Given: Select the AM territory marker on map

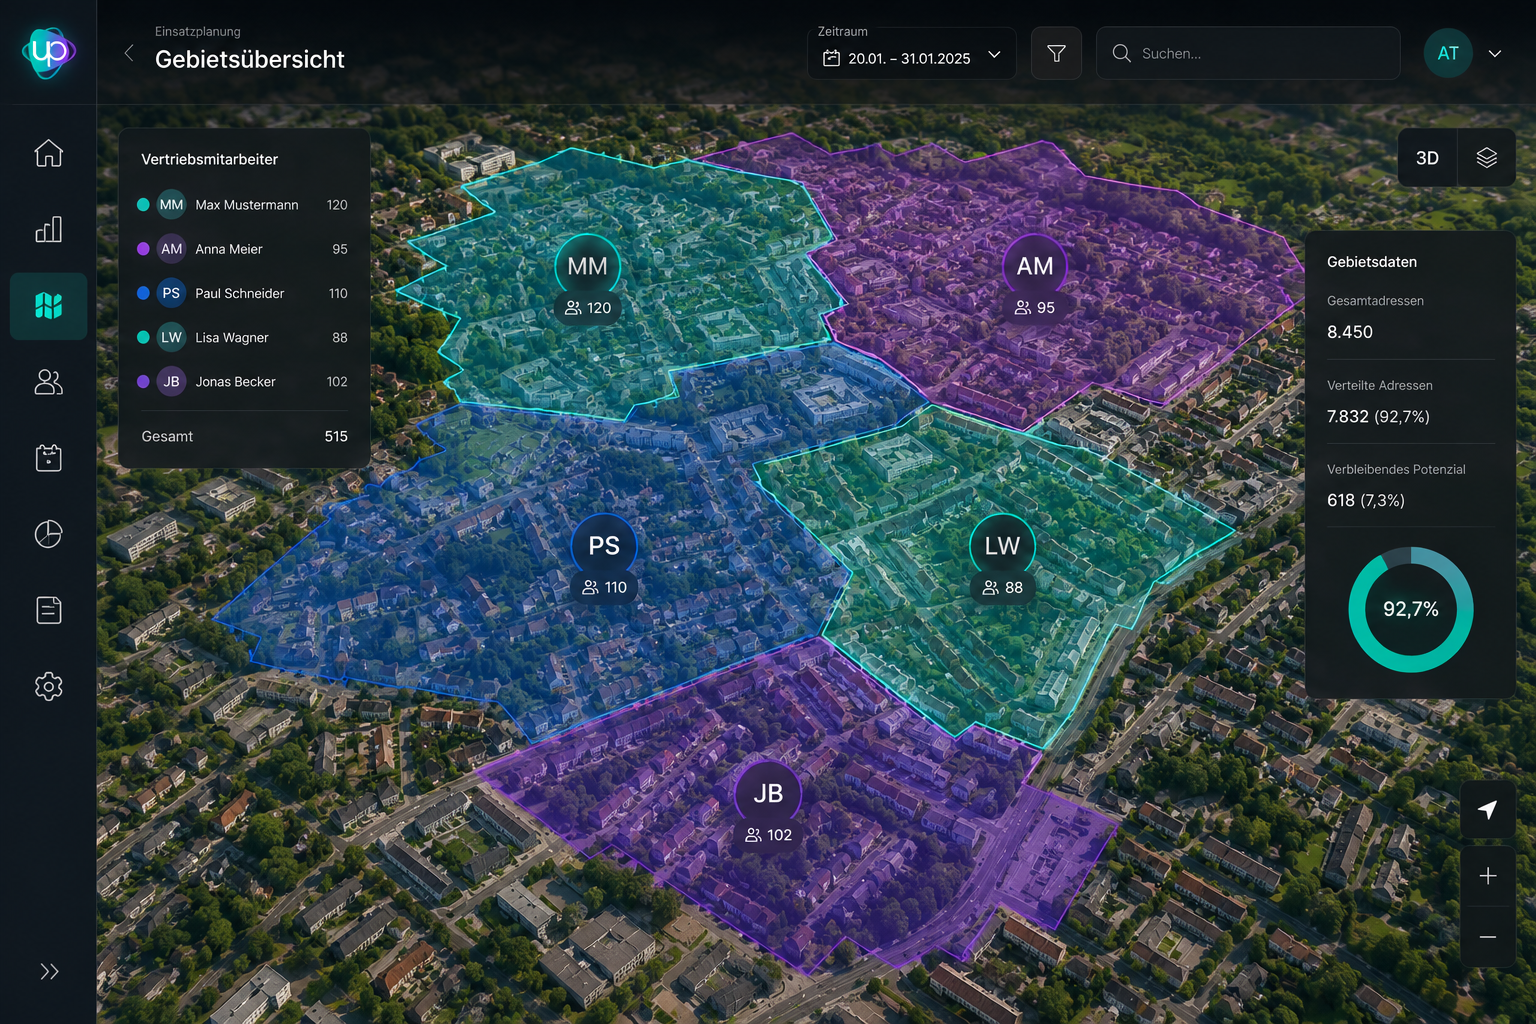Looking at the screenshot, I should [1035, 267].
